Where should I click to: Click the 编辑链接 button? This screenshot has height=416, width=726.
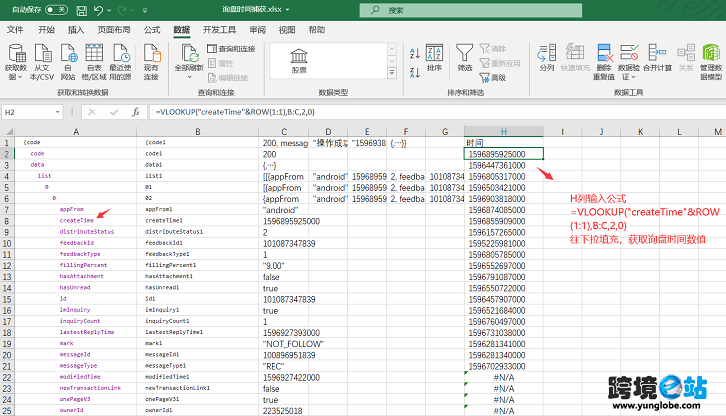tap(228, 78)
